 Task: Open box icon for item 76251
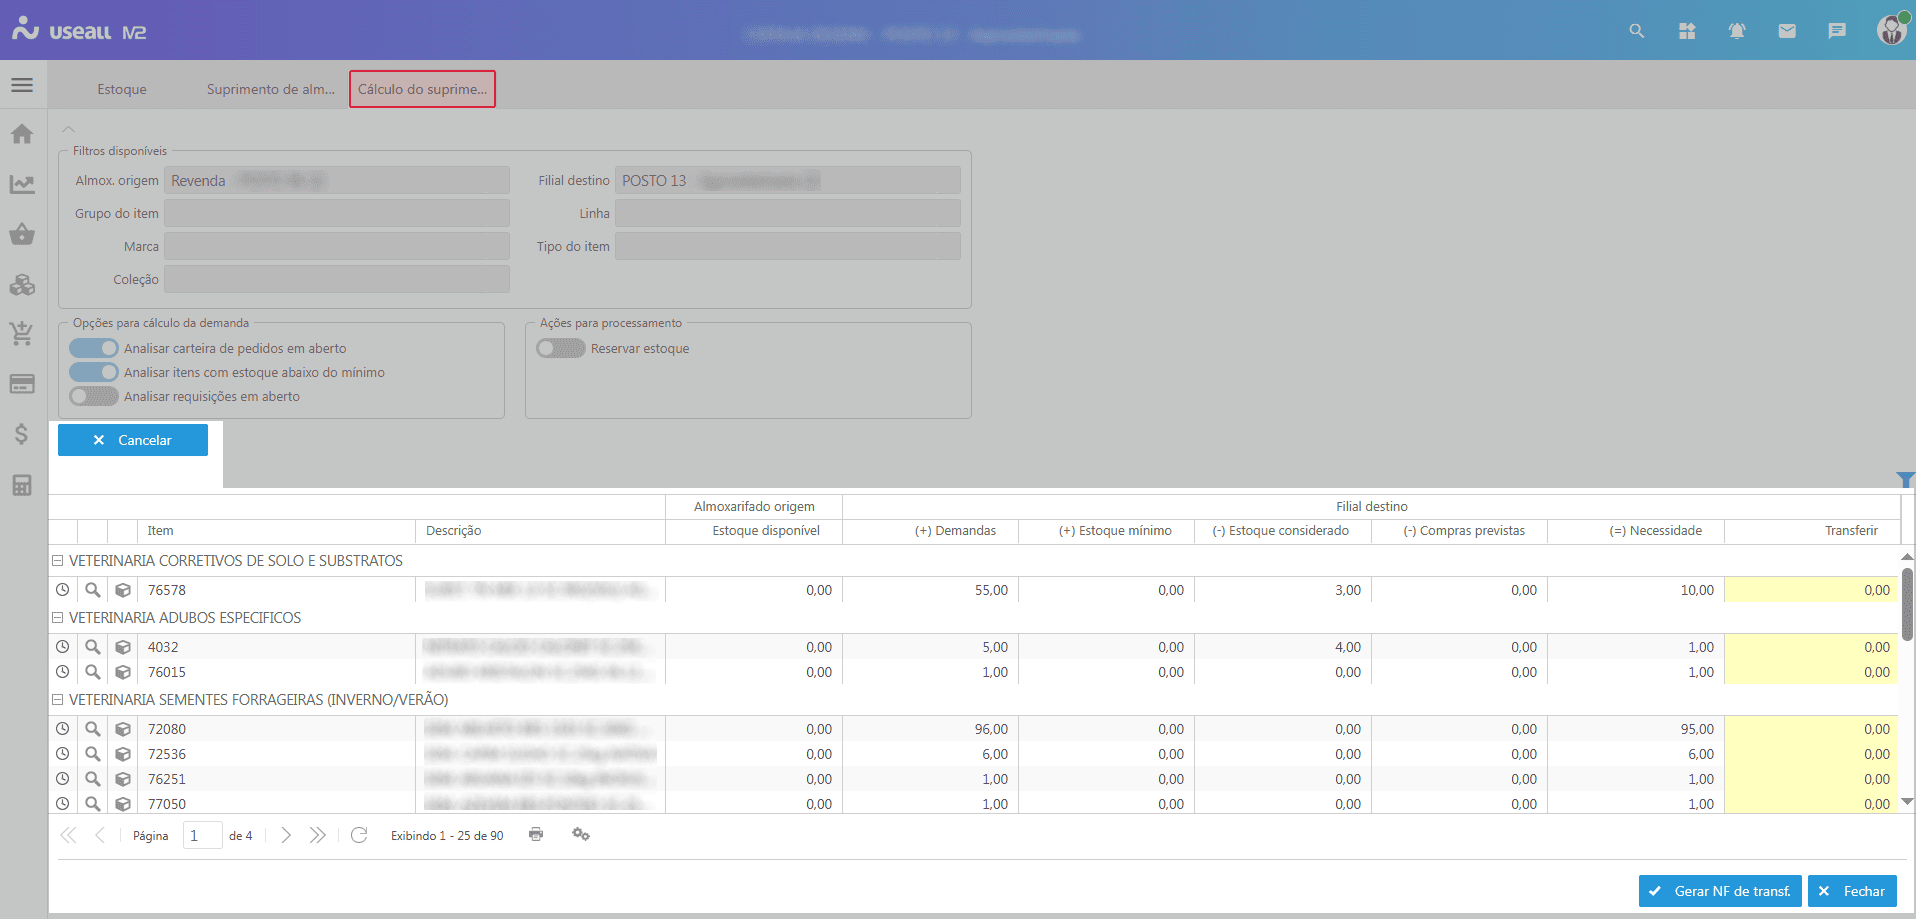click(123, 779)
